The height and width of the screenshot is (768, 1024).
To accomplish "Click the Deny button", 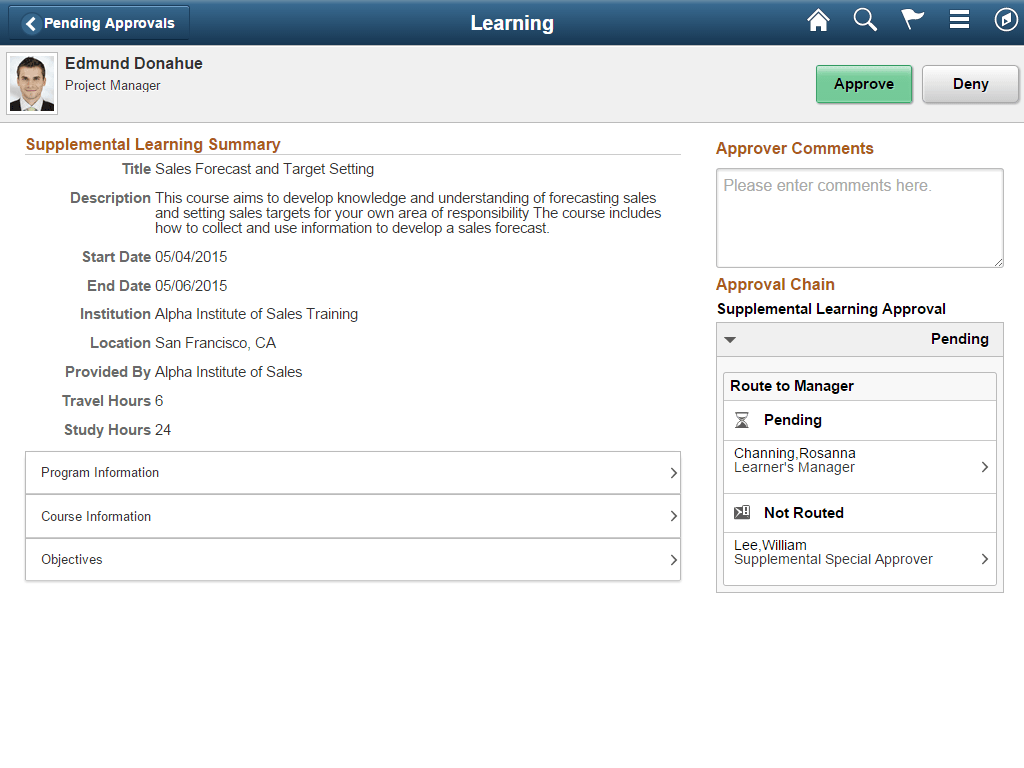I will click(970, 84).
